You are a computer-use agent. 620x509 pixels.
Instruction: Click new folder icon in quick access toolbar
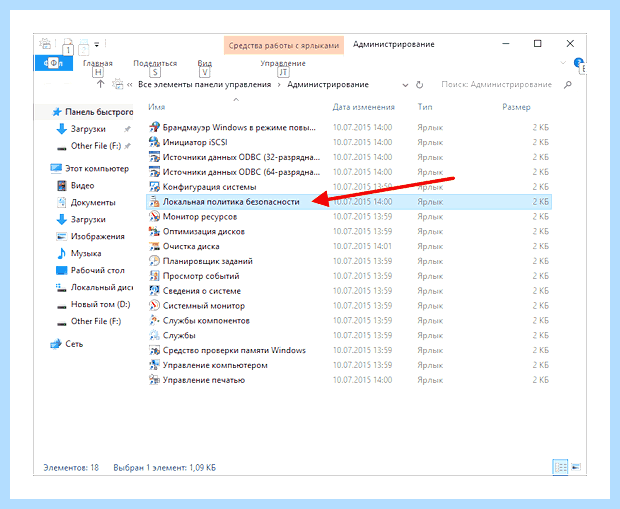[83, 44]
